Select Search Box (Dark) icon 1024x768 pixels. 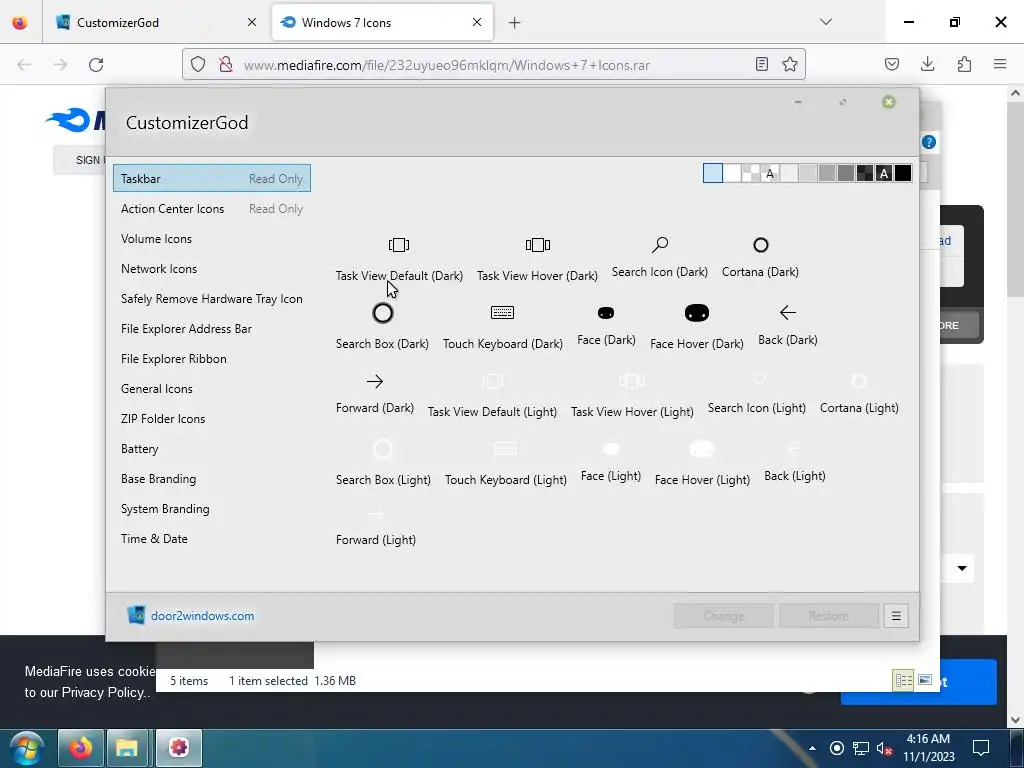tap(383, 313)
